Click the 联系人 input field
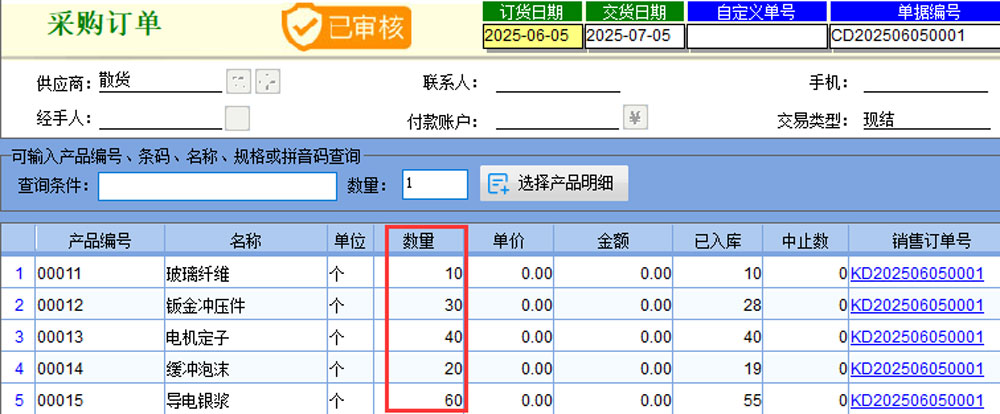This screenshot has height=414, width=1000. click(557, 82)
